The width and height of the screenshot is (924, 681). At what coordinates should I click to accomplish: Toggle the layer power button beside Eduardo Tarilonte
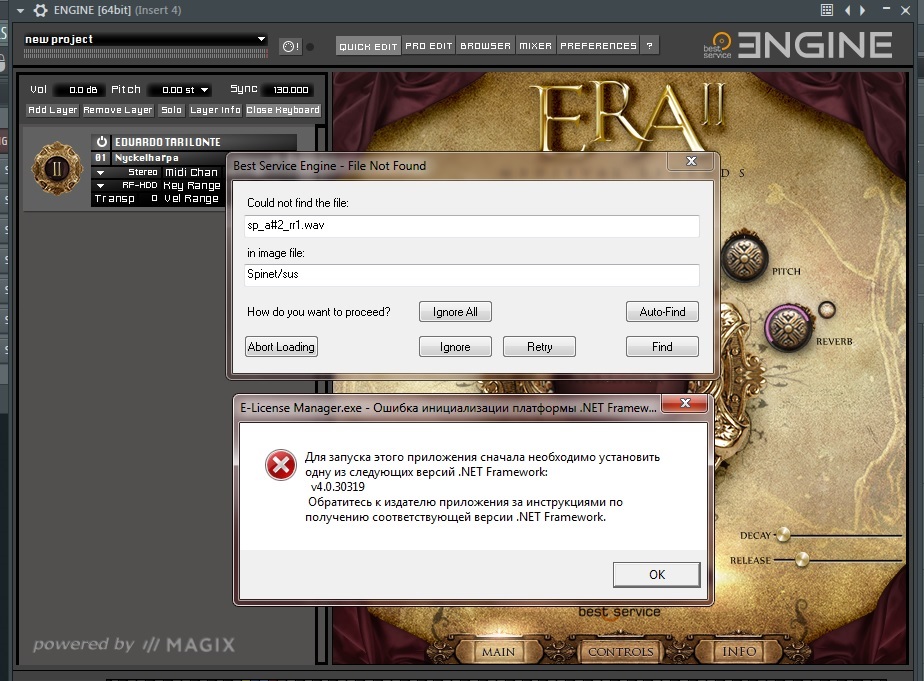pos(101,142)
